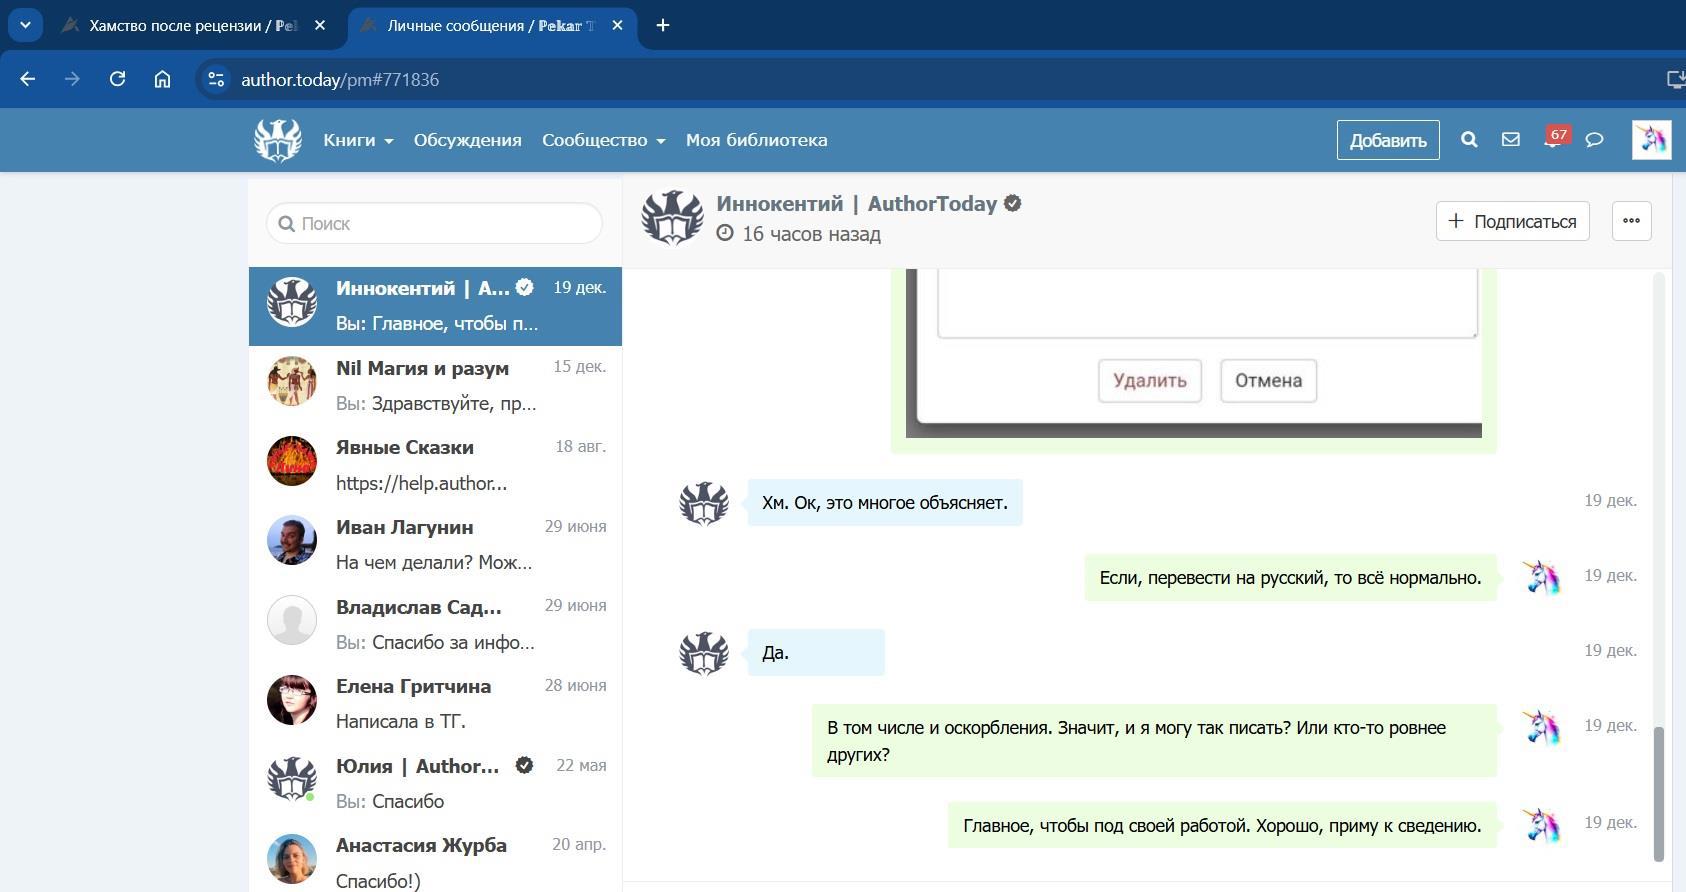Viewport: 1686px width, 892px height.
Task: Click the Юлия | Author... eagle avatar
Action: [x=292, y=780]
